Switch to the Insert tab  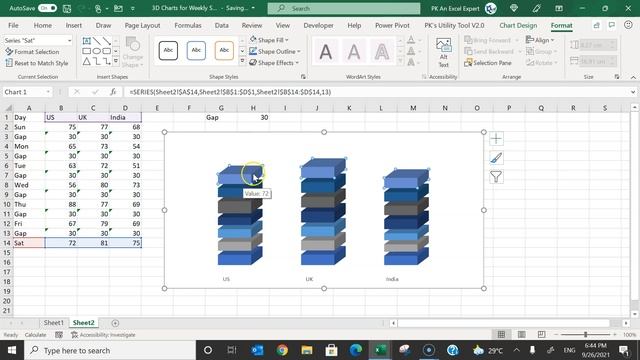(74, 25)
